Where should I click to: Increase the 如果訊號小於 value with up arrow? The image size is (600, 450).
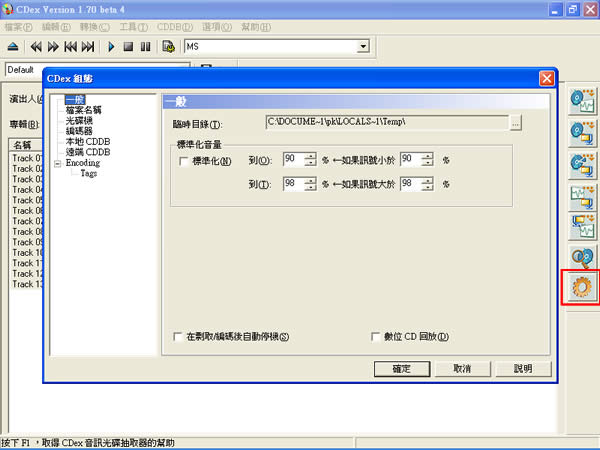[427, 156]
